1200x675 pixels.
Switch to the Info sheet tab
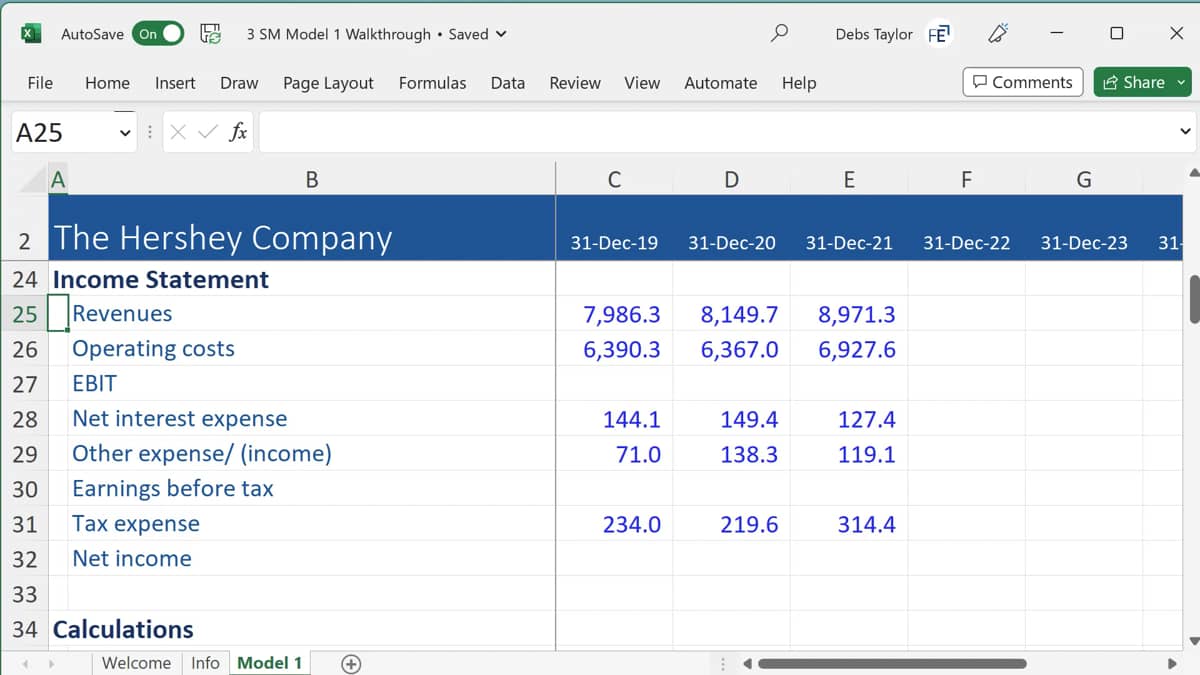pyautogui.click(x=205, y=663)
